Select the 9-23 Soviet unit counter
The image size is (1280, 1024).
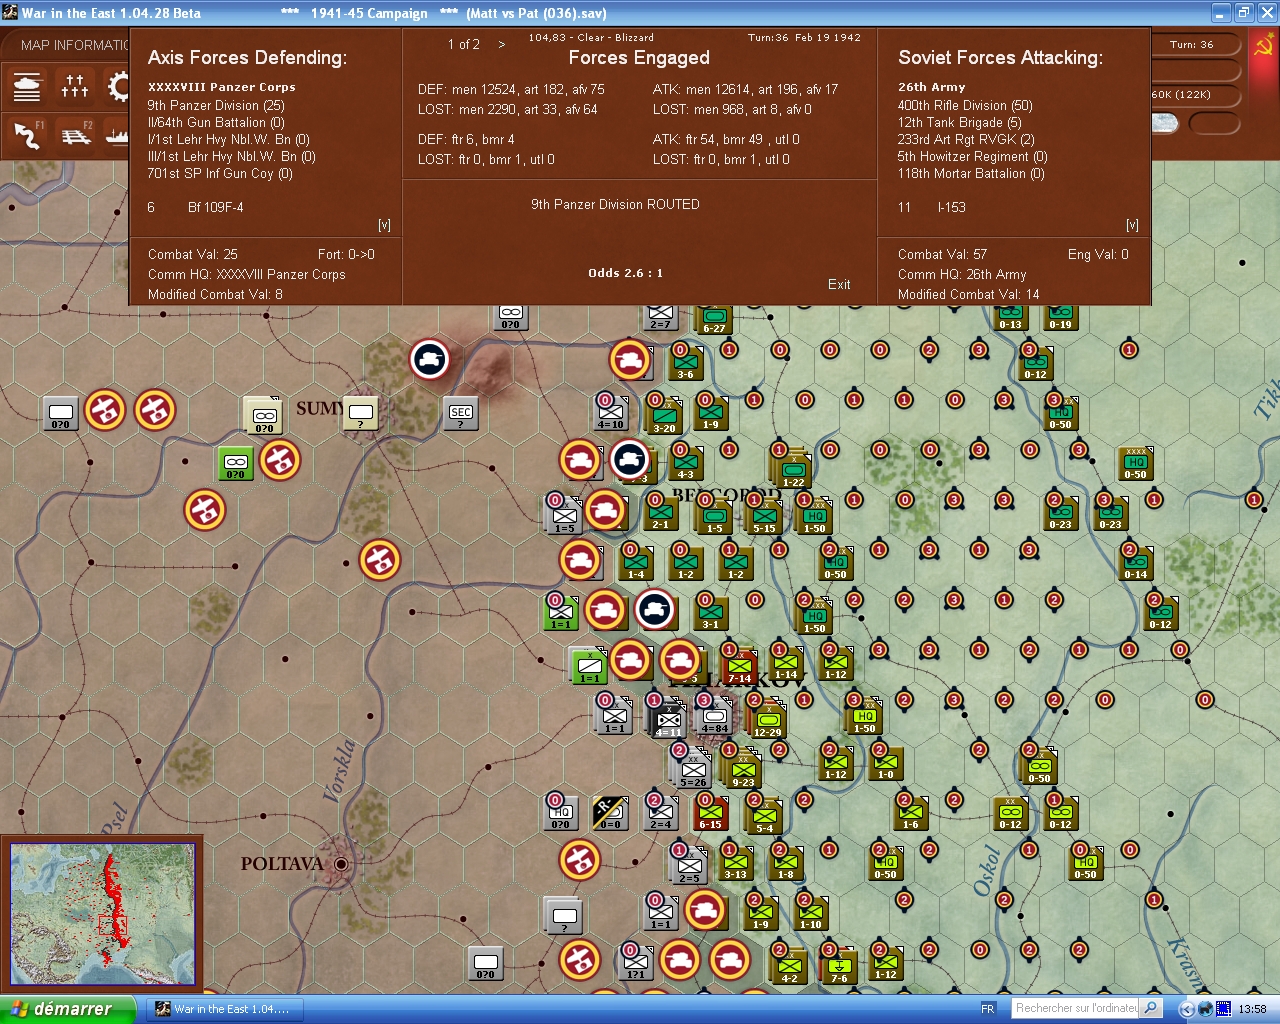click(743, 770)
